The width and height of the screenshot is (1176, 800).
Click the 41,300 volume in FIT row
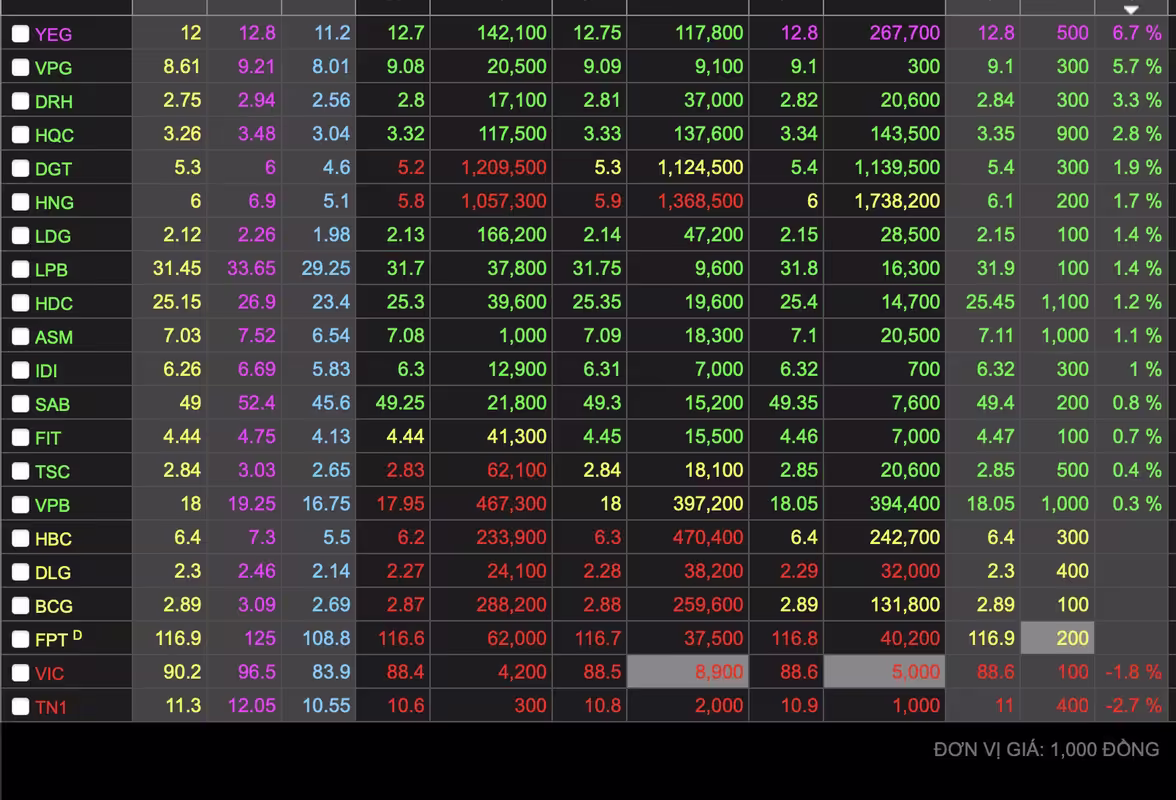tap(517, 436)
